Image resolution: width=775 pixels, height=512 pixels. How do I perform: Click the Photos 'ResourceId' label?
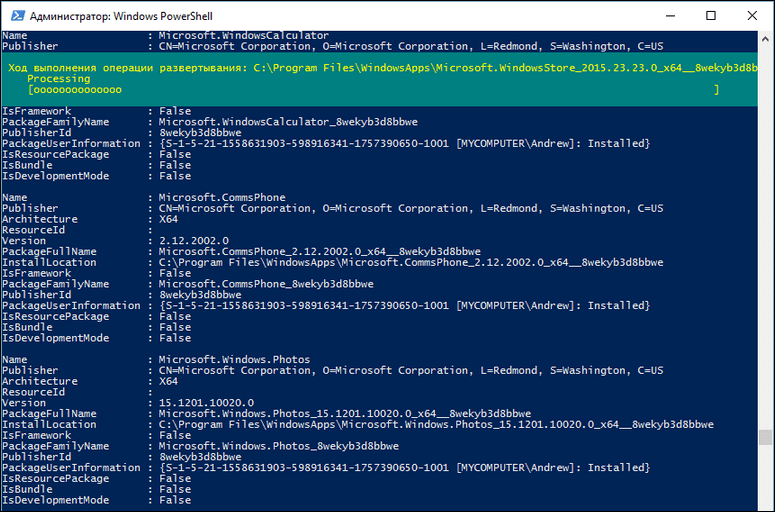(x=34, y=392)
